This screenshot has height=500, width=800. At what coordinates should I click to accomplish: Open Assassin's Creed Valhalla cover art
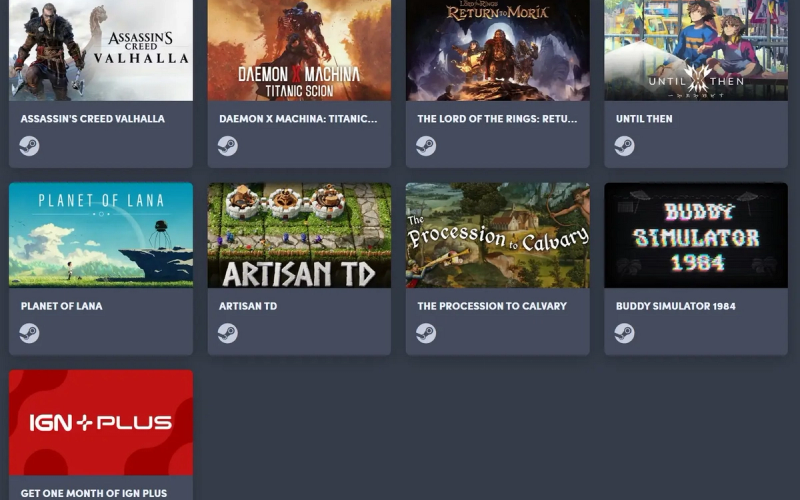[101, 50]
